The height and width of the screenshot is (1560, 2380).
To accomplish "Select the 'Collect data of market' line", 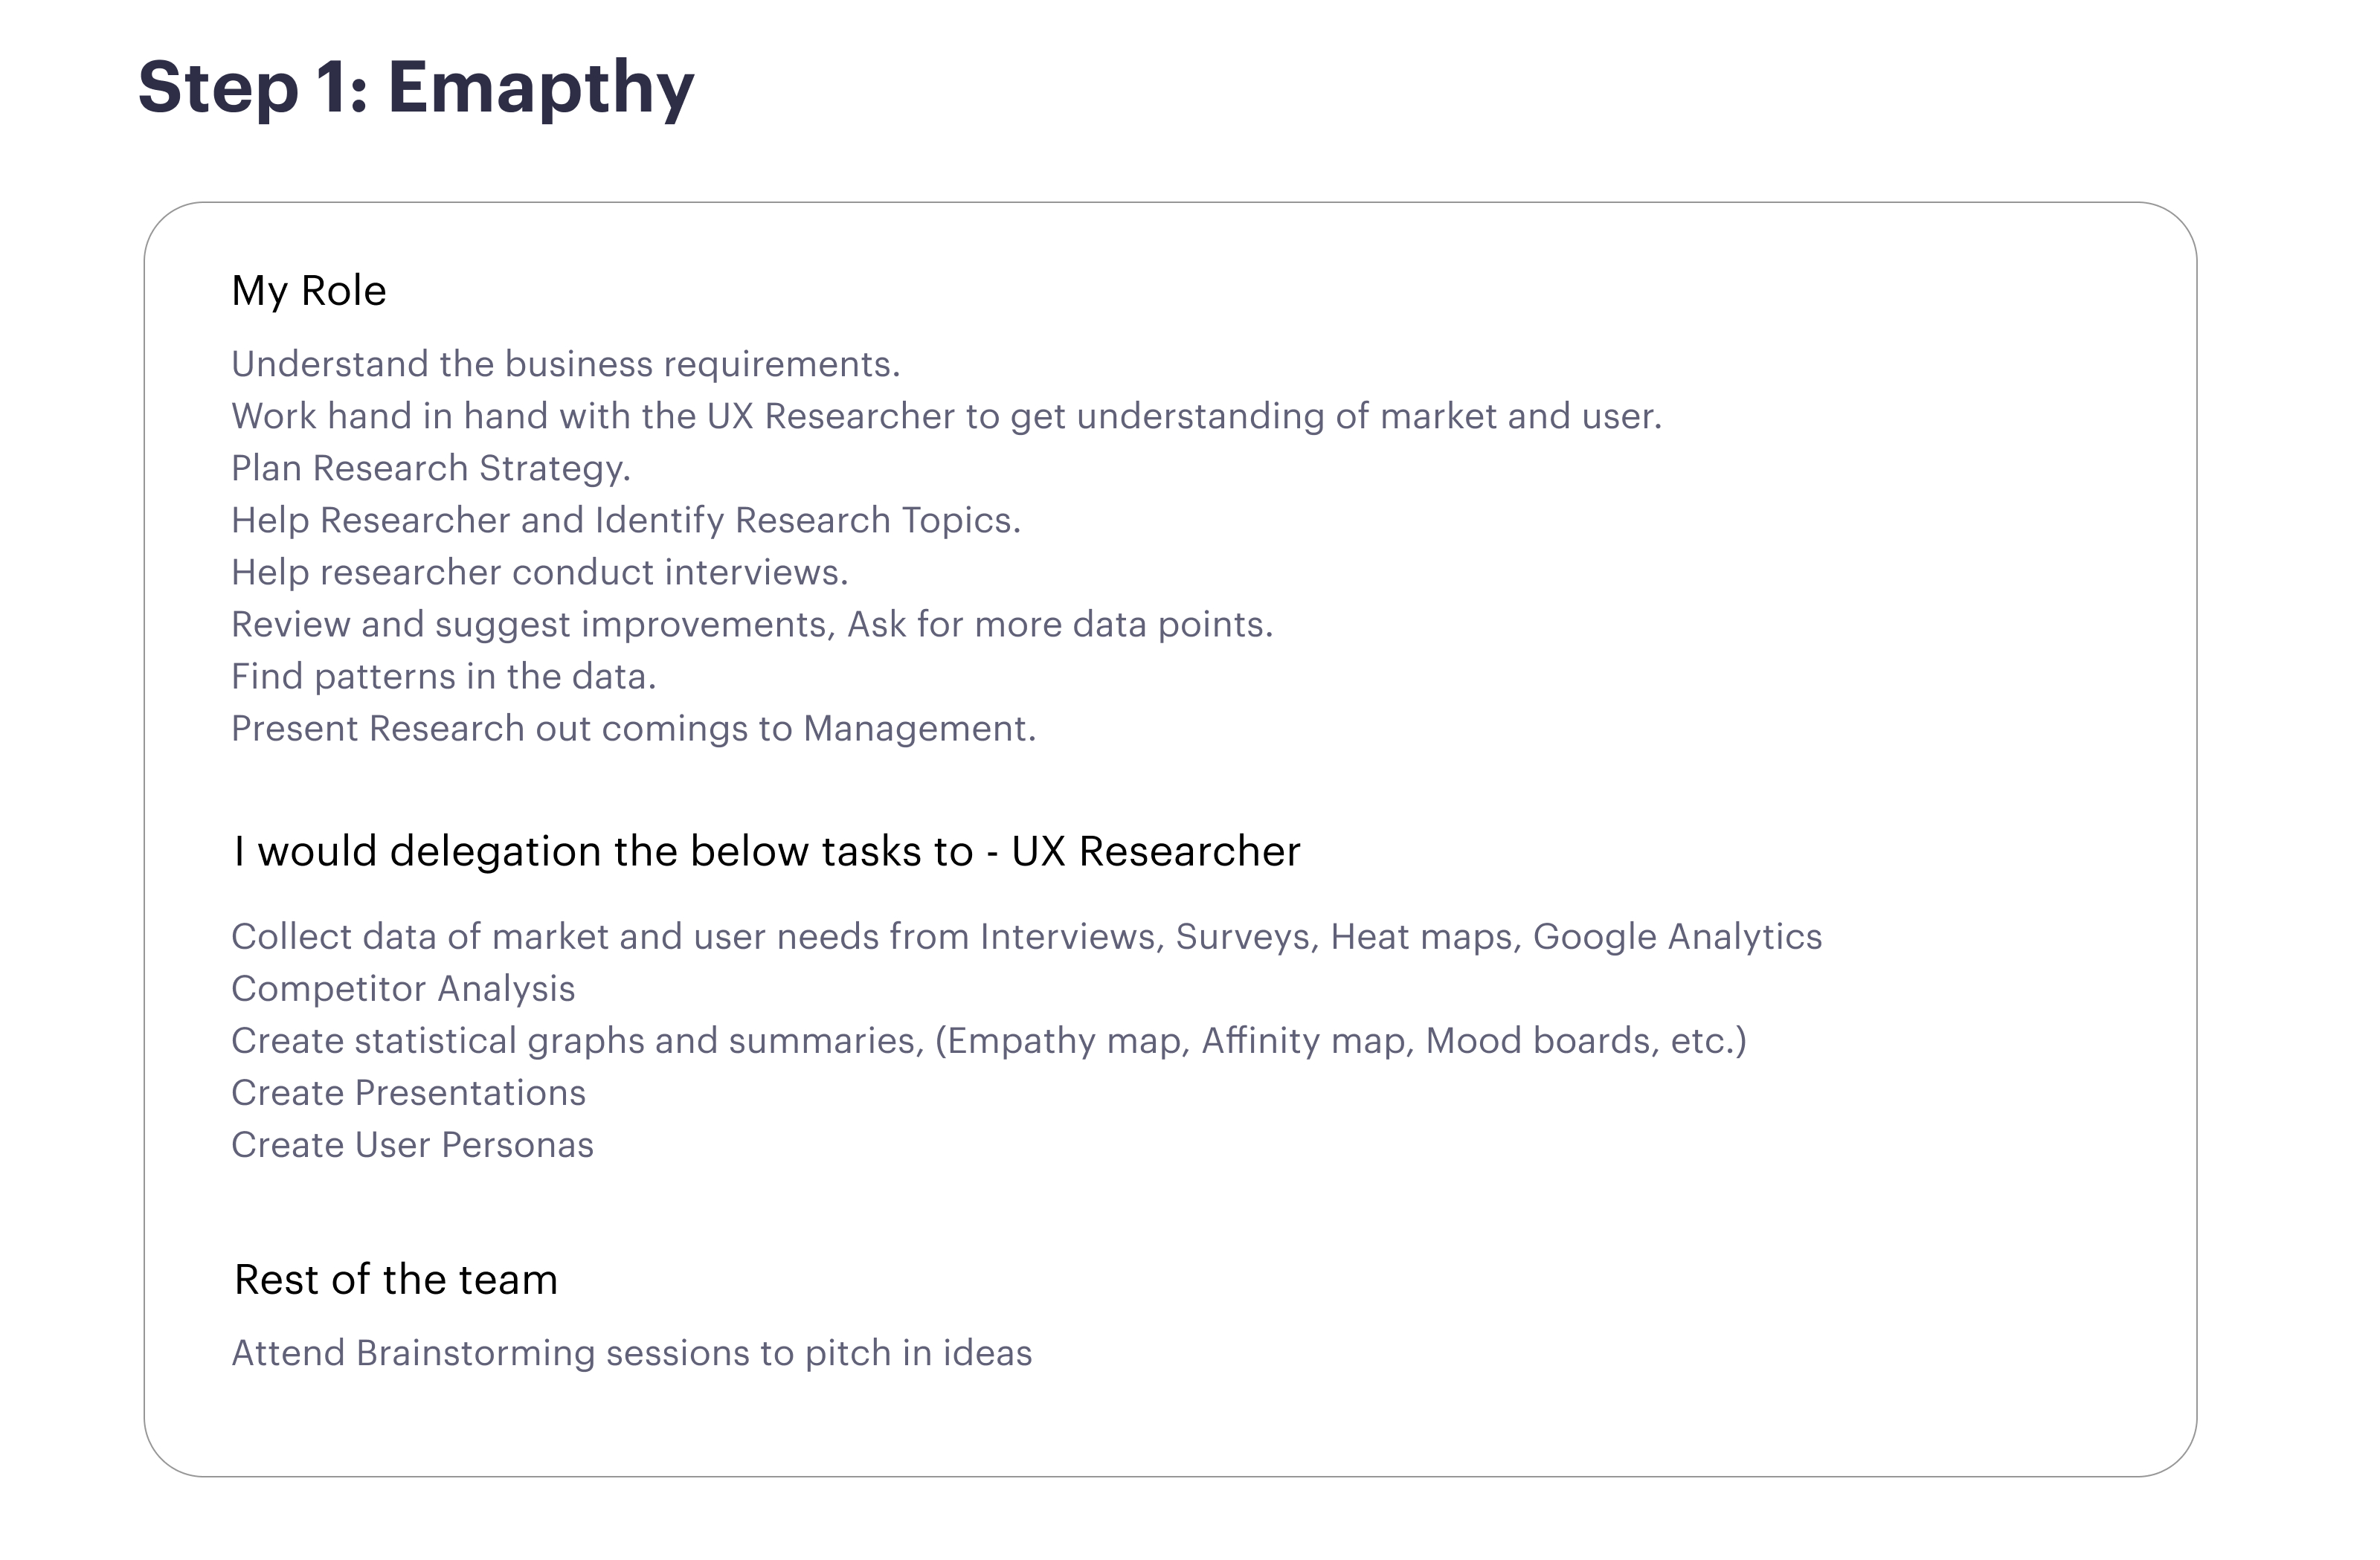I will 1027,938.
